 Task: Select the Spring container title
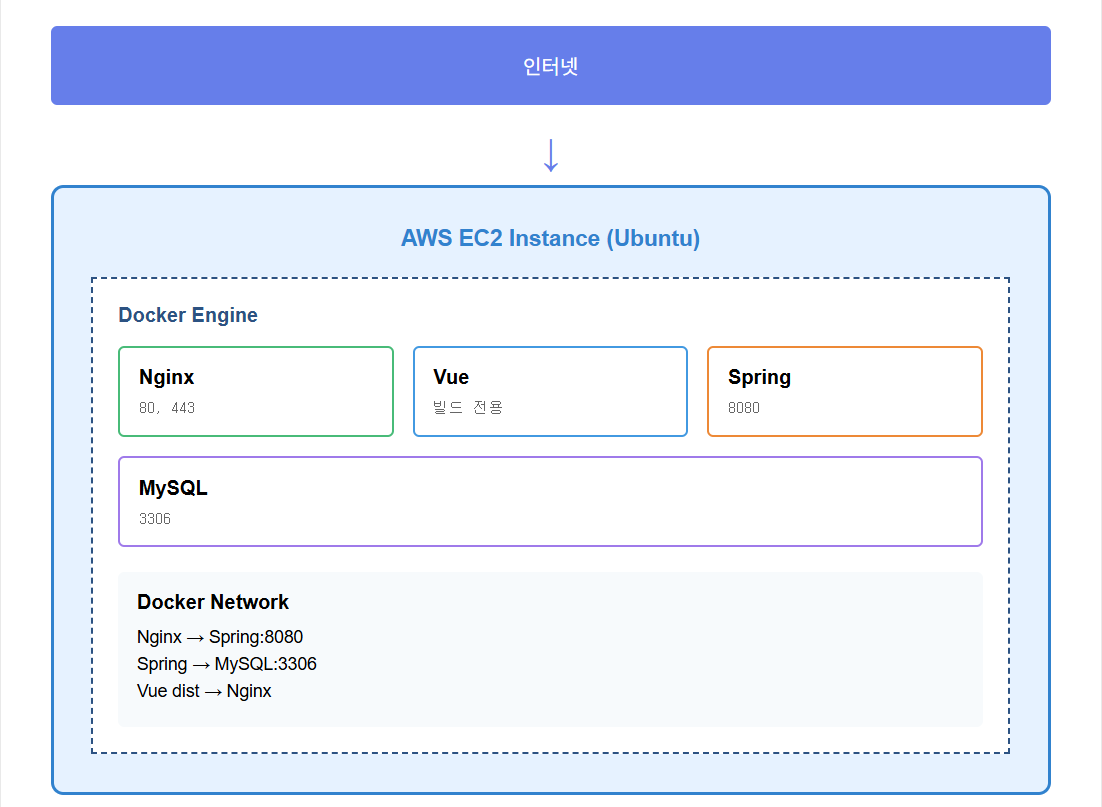759,377
